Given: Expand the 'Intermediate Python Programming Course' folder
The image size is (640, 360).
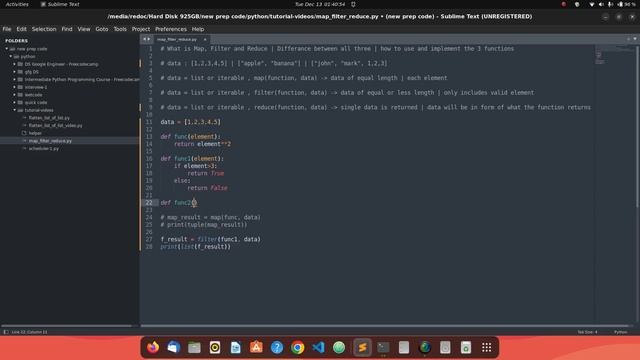Looking at the screenshot, I should [15, 80].
